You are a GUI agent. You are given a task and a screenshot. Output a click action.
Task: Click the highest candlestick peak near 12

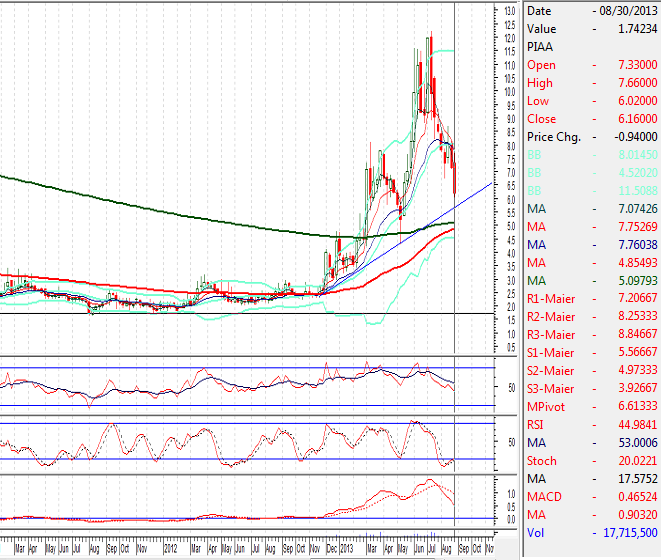[x=430, y=38]
